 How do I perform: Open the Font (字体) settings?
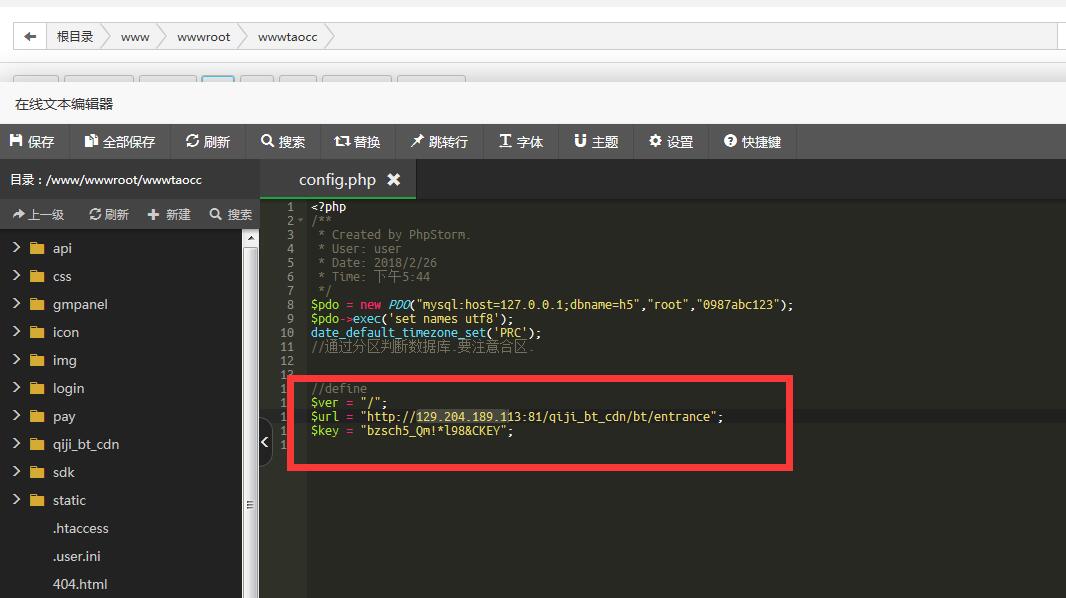pyautogui.click(x=521, y=142)
